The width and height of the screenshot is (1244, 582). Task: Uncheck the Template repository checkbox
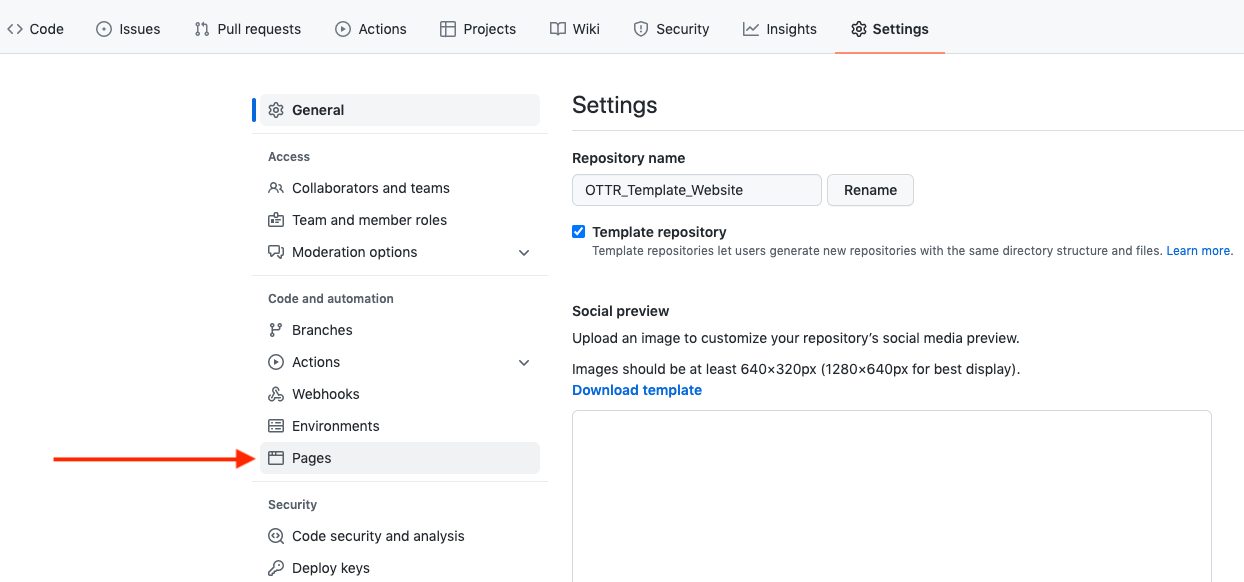tap(579, 232)
